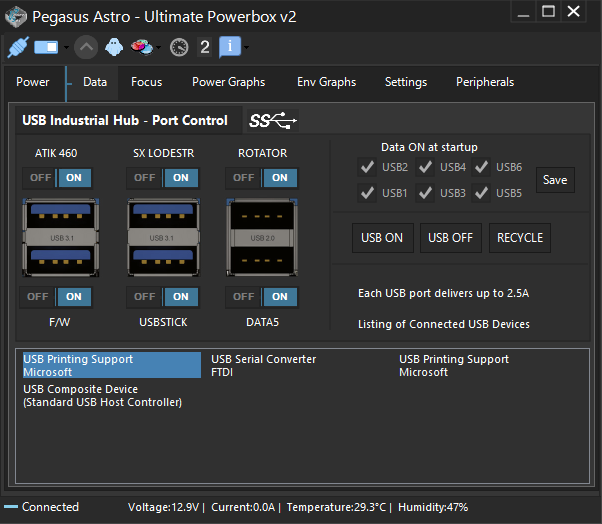Viewport: 602px width, 524px height.
Task: Click the Temperature:29.3°C status readout
Action: [336, 507]
